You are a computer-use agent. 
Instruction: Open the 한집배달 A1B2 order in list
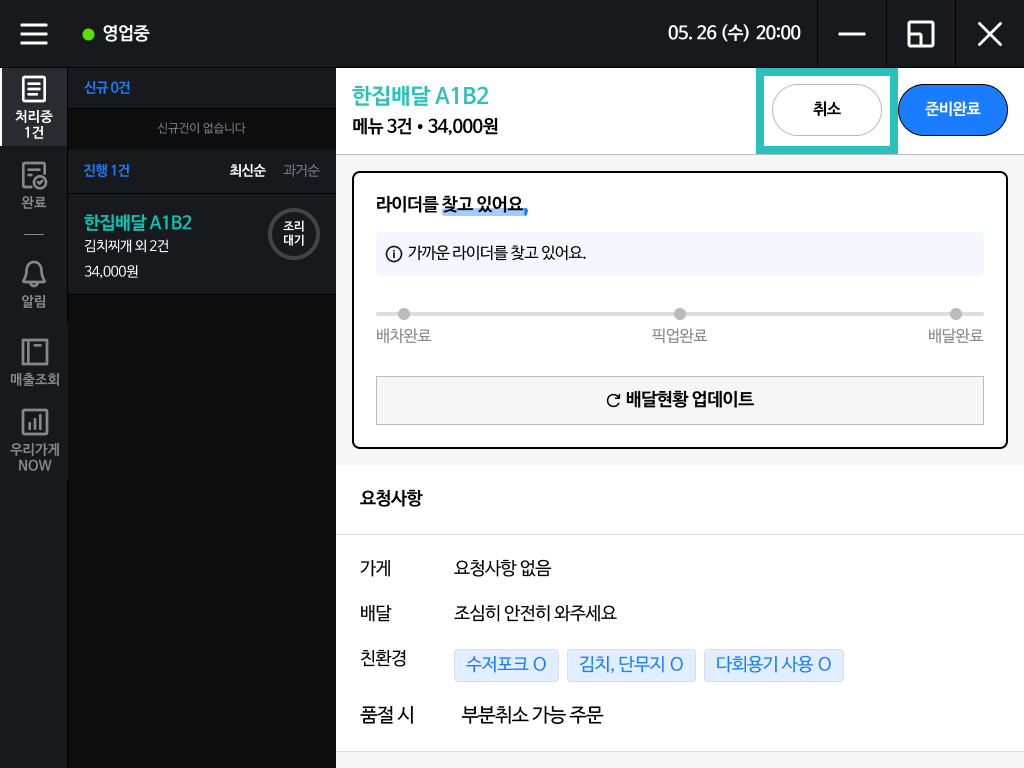pos(202,244)
